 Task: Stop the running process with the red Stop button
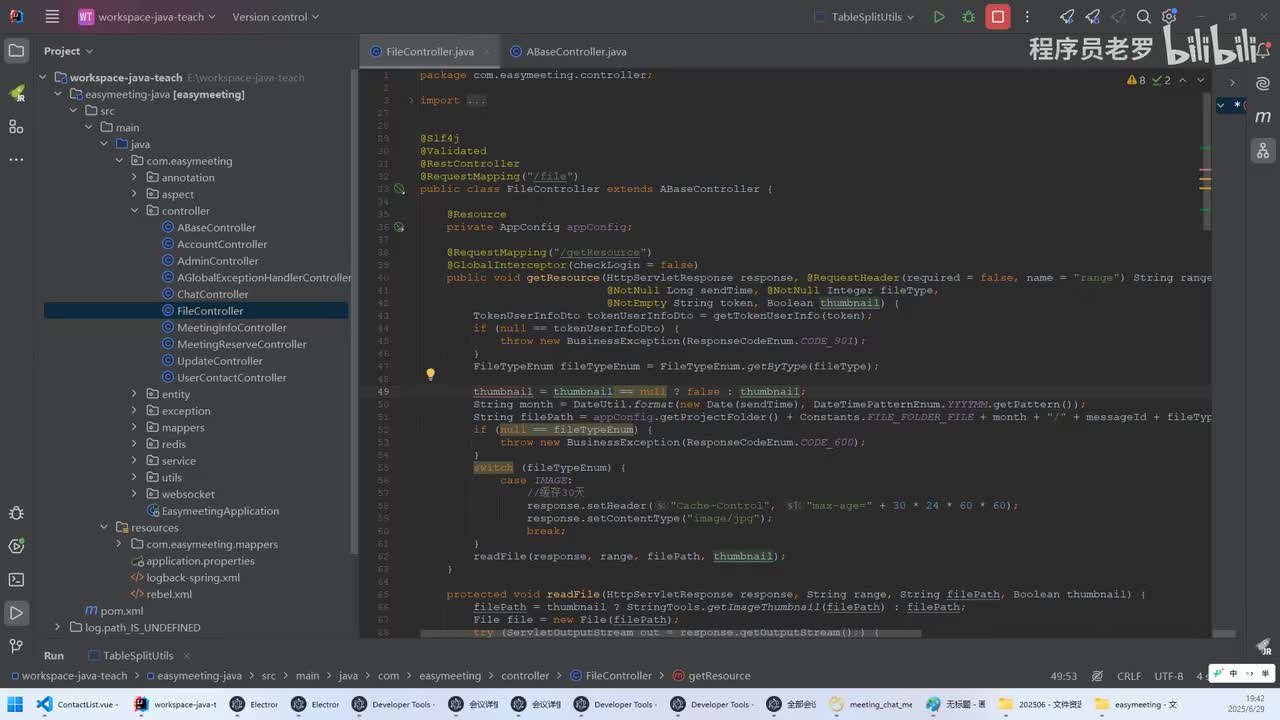coord(997,17)
